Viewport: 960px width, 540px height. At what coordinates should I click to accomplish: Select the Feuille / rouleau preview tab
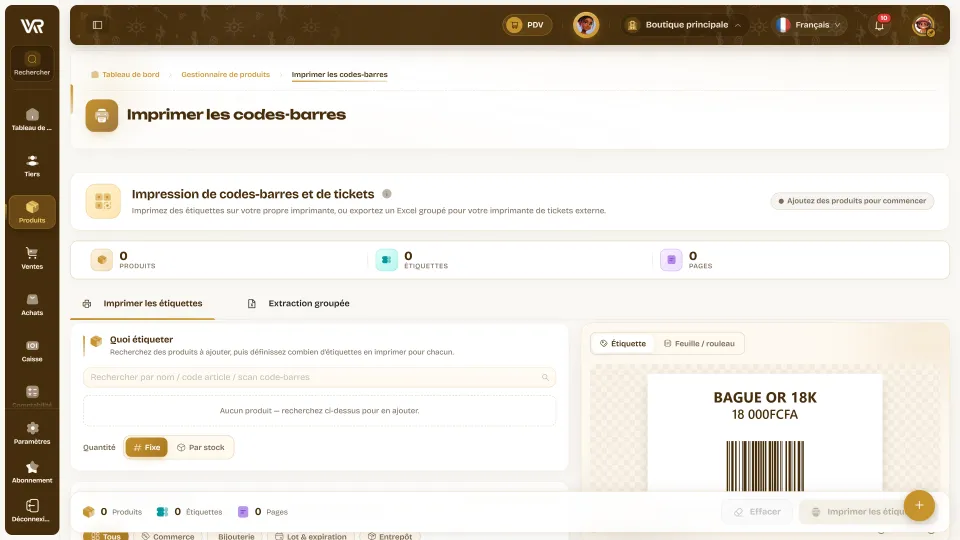pyautogui.click(x=699, y=343)
